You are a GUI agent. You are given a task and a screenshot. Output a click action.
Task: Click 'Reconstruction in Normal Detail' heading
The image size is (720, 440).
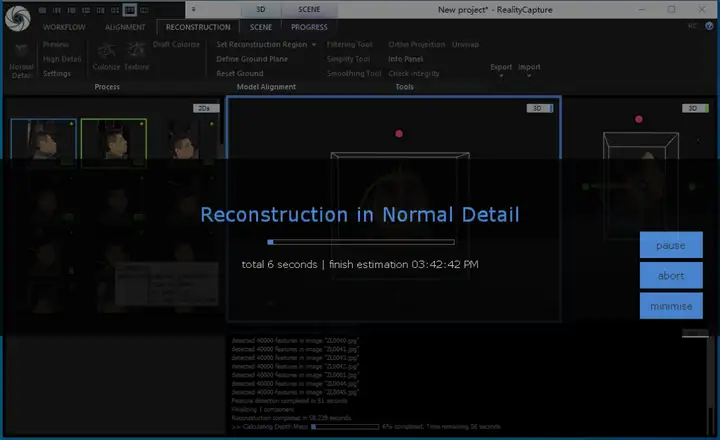tap(360, 215)
